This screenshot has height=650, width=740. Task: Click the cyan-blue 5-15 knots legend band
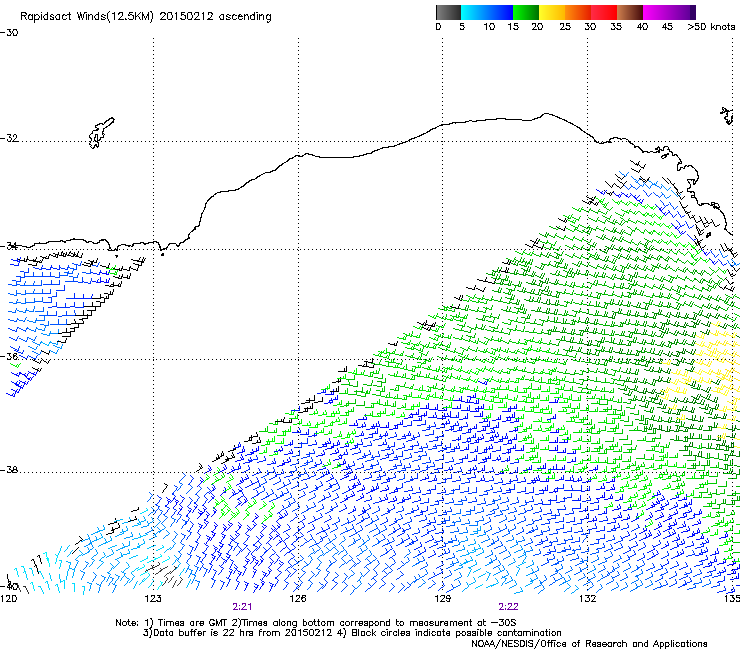(x=487, y=12)
